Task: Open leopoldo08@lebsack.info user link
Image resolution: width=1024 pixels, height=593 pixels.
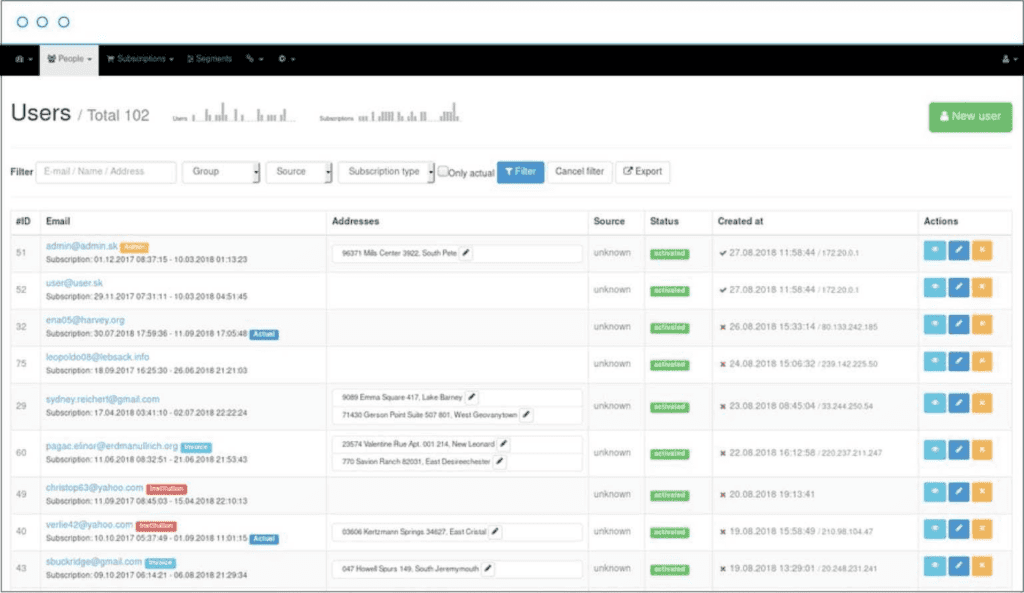Action: coord(97,357)
